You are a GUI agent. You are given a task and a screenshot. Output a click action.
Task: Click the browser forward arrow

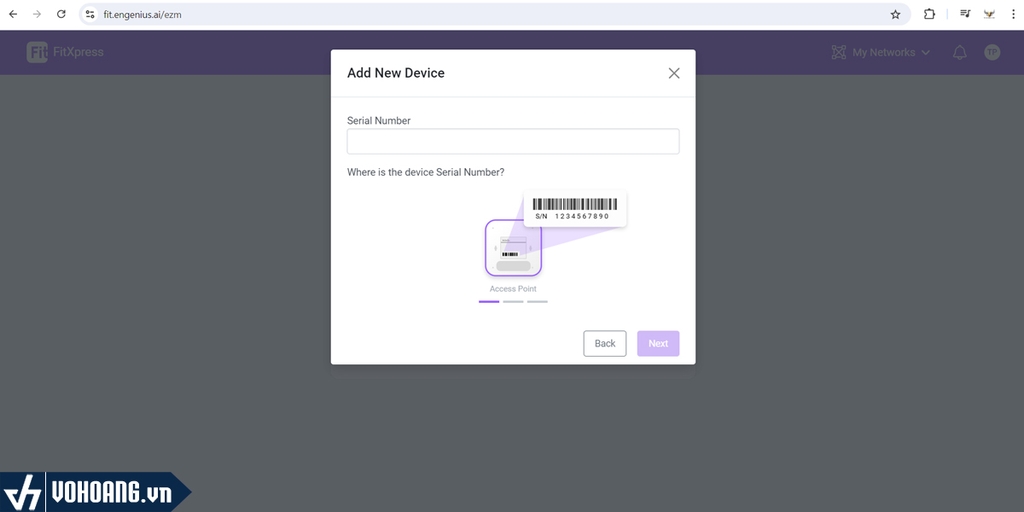point(37,15)
